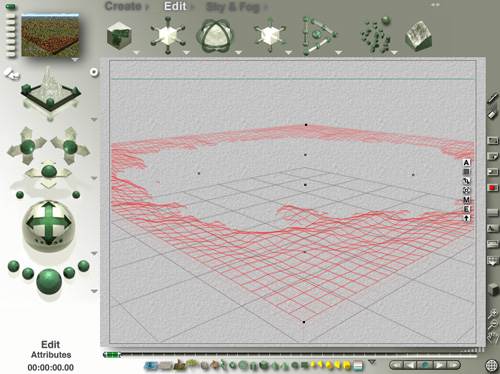Toggle the small round button beside view control
Screen dimensions: 500x374
coord(94,72)
